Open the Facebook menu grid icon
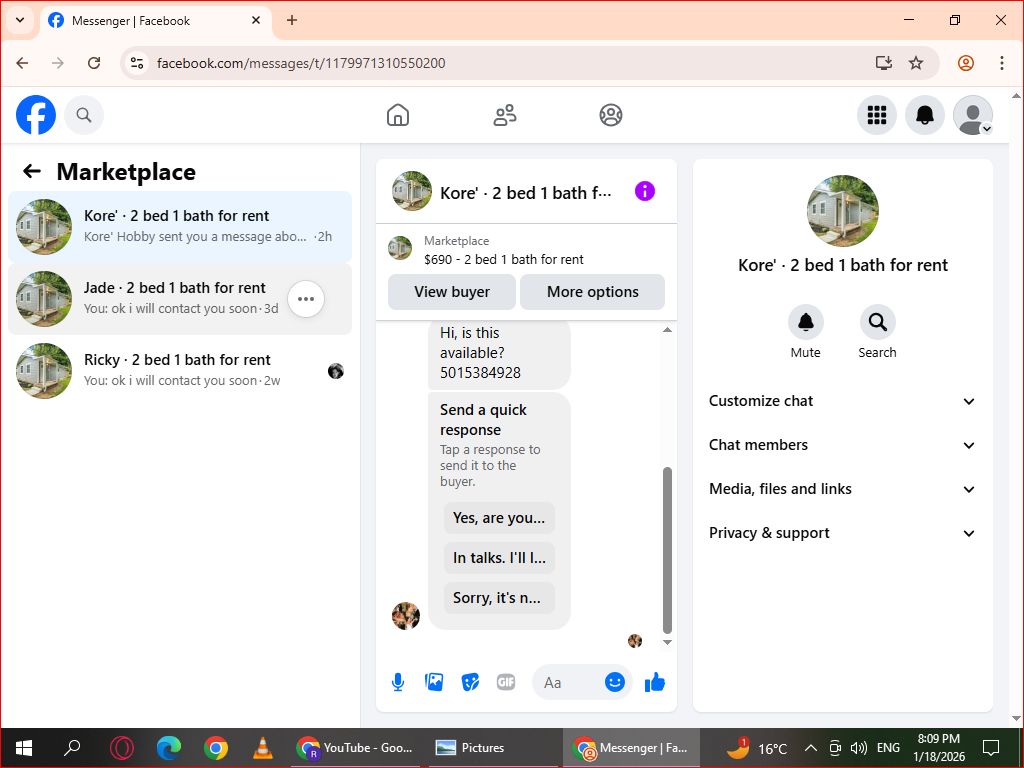The height and width of the screenshot is (768, 1024). coord(876,115)
